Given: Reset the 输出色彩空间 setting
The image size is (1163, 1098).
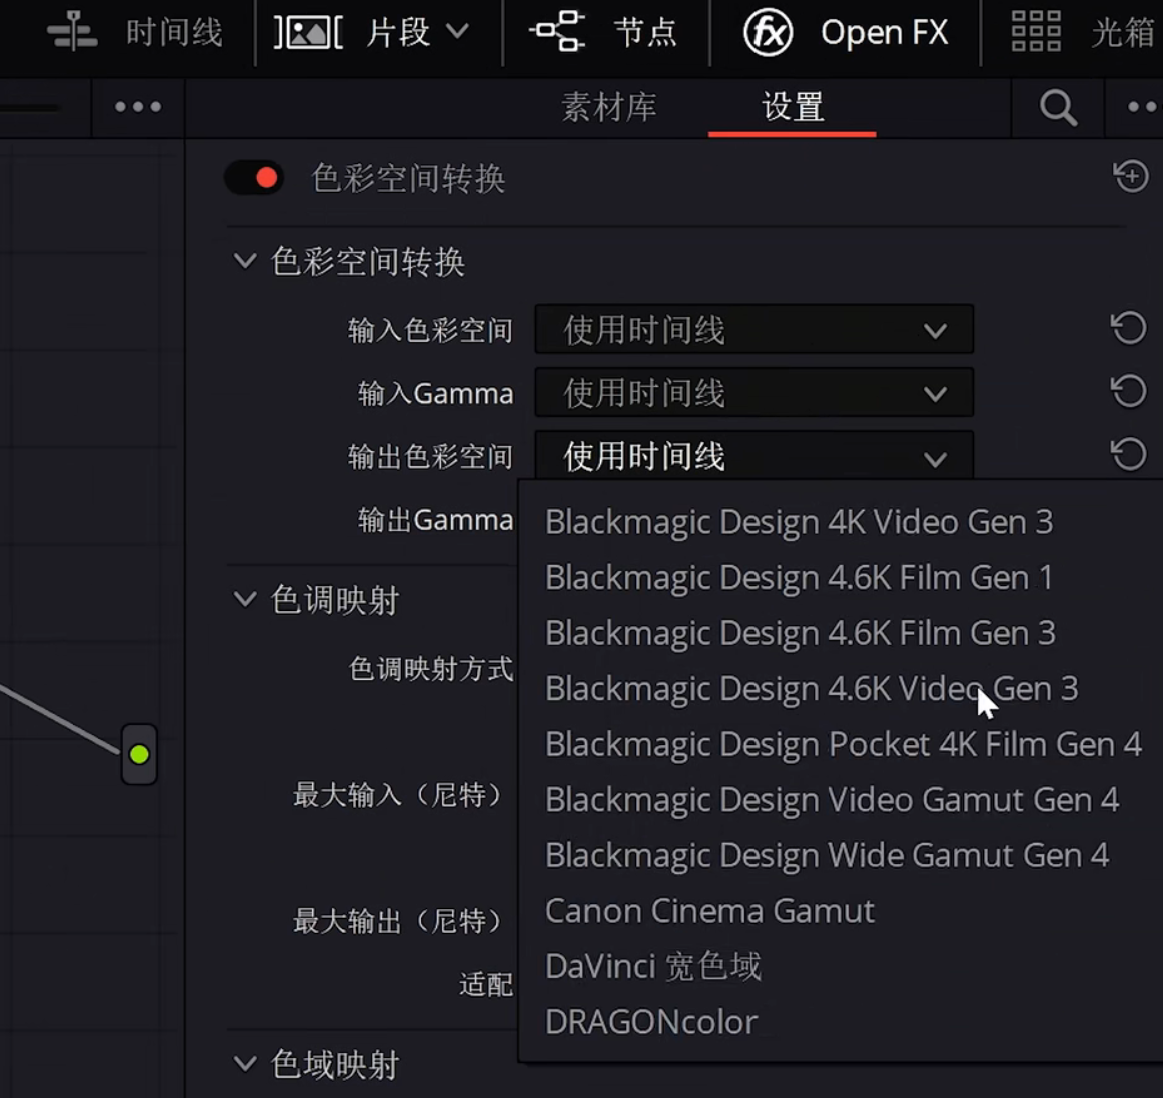Looking at the screenshot, I should tap(1129, 454).
